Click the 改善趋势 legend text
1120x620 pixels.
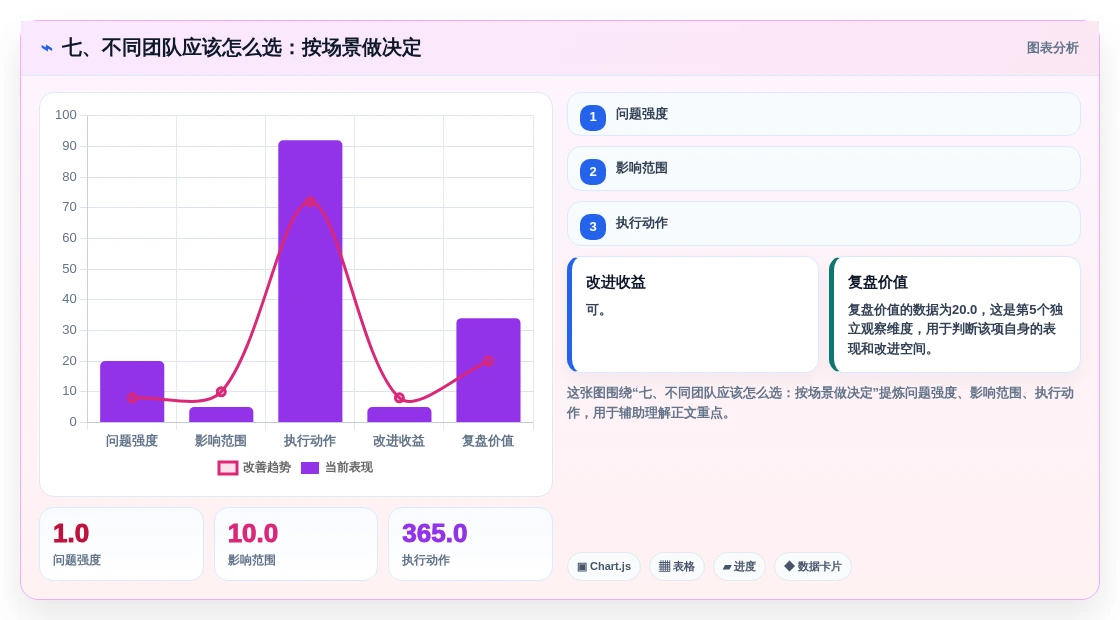tap(267, 467)
